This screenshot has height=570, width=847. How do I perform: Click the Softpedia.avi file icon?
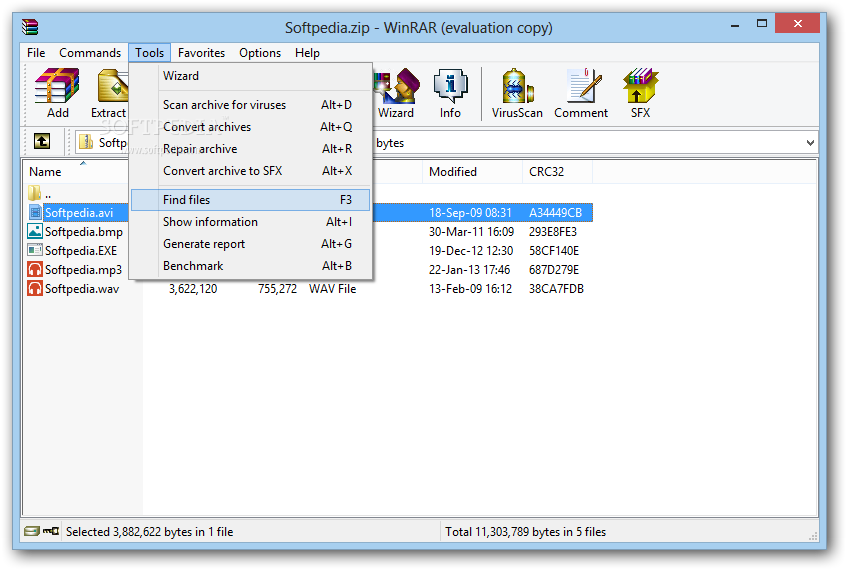point(35,212)
